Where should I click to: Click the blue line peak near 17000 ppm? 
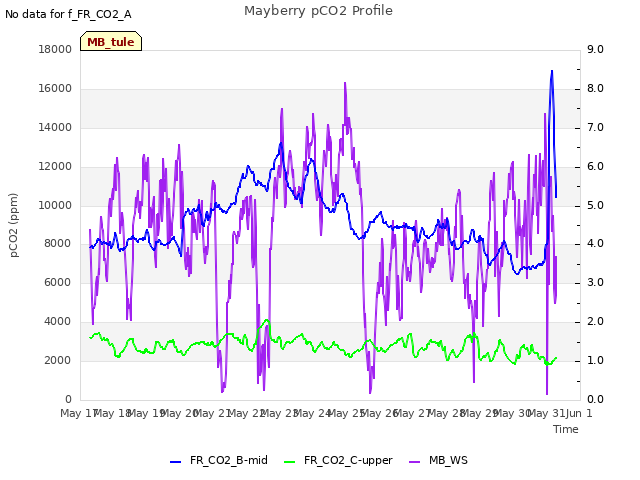point(552,71)
